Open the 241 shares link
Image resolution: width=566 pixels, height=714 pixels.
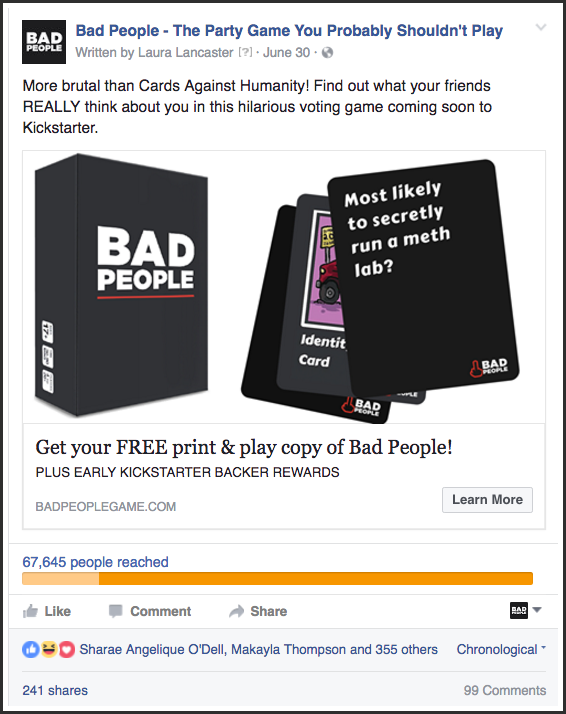coord(55,690)
